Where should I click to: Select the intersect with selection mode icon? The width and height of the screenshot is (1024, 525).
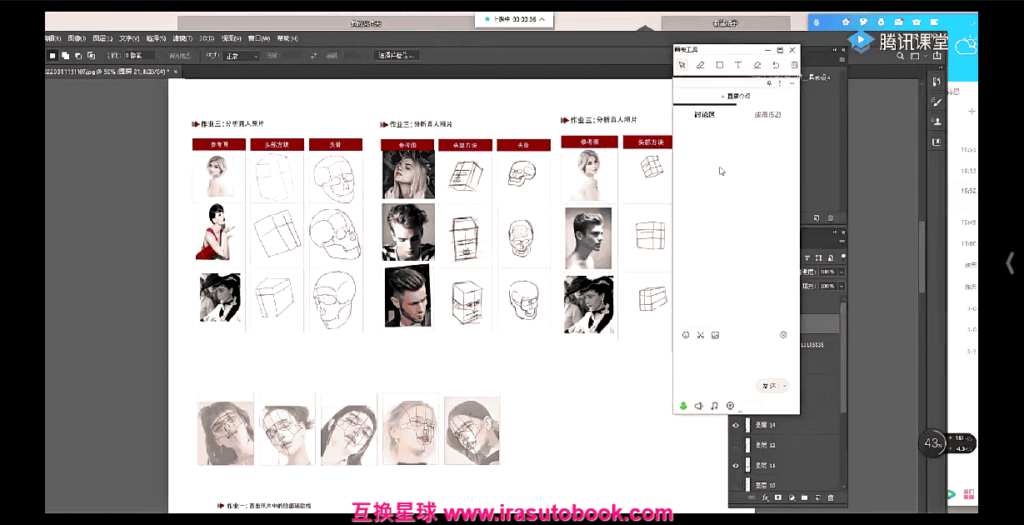click(x=91, y=56)
